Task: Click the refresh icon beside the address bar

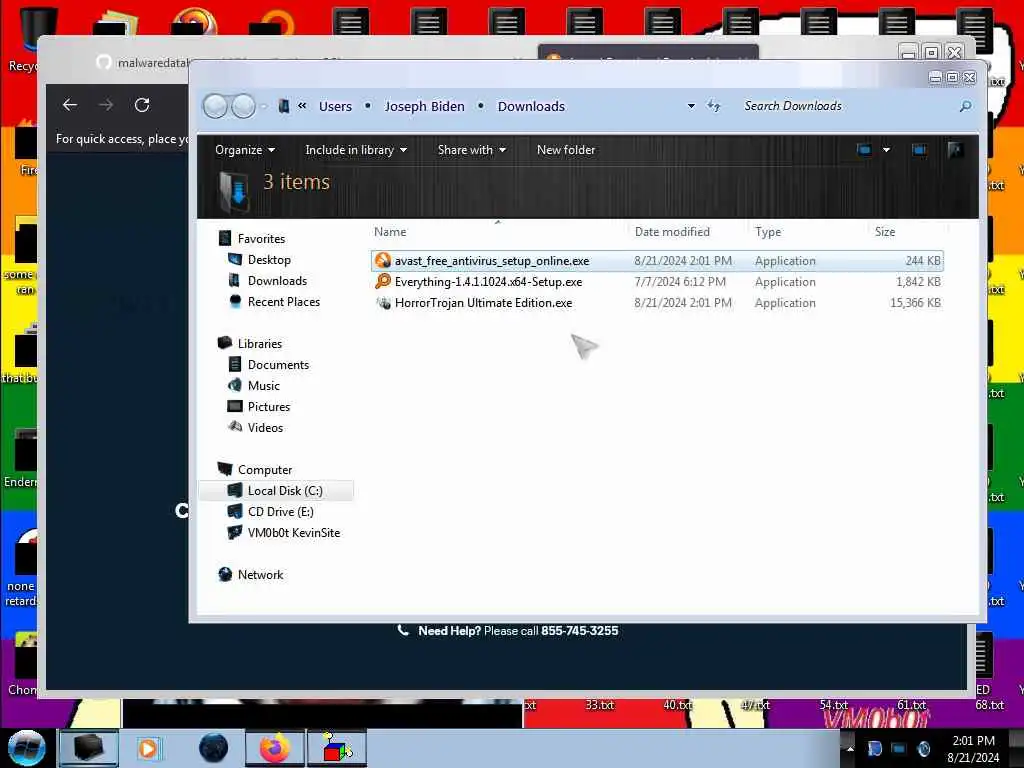Action: [714, 106]
